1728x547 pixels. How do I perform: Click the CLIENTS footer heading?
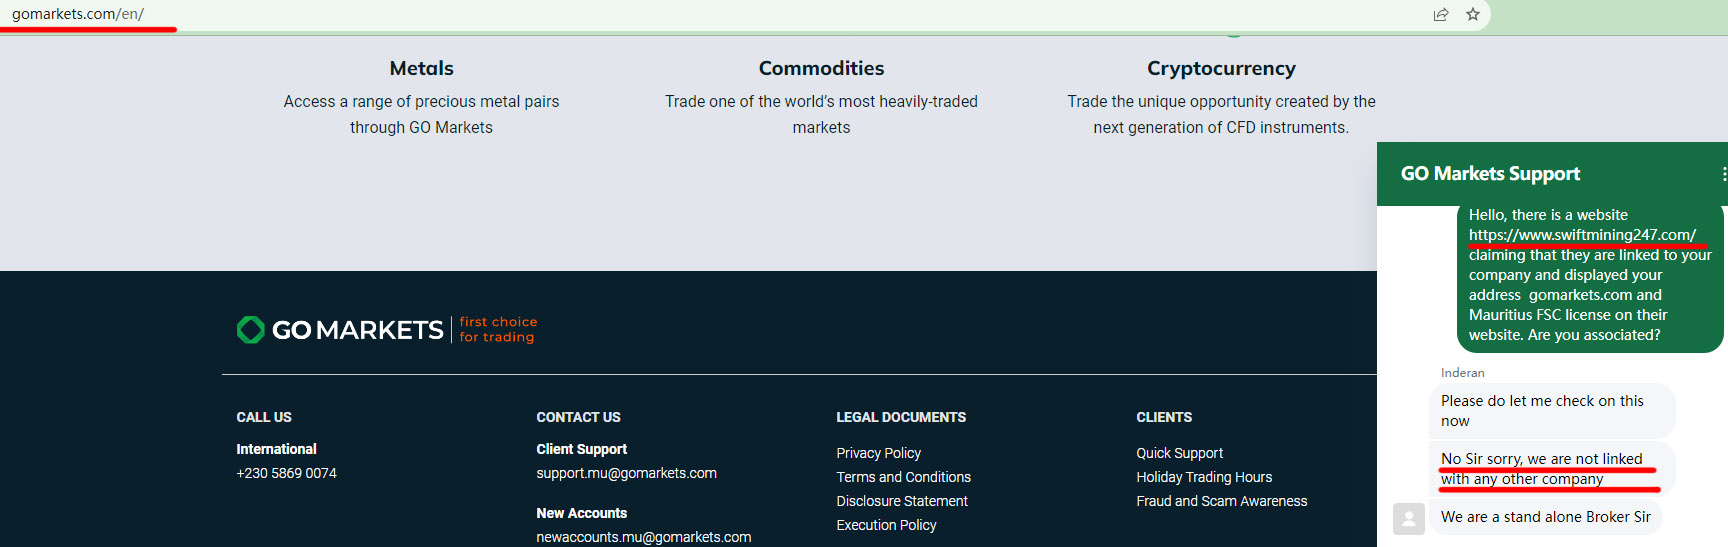point(1164,417)
